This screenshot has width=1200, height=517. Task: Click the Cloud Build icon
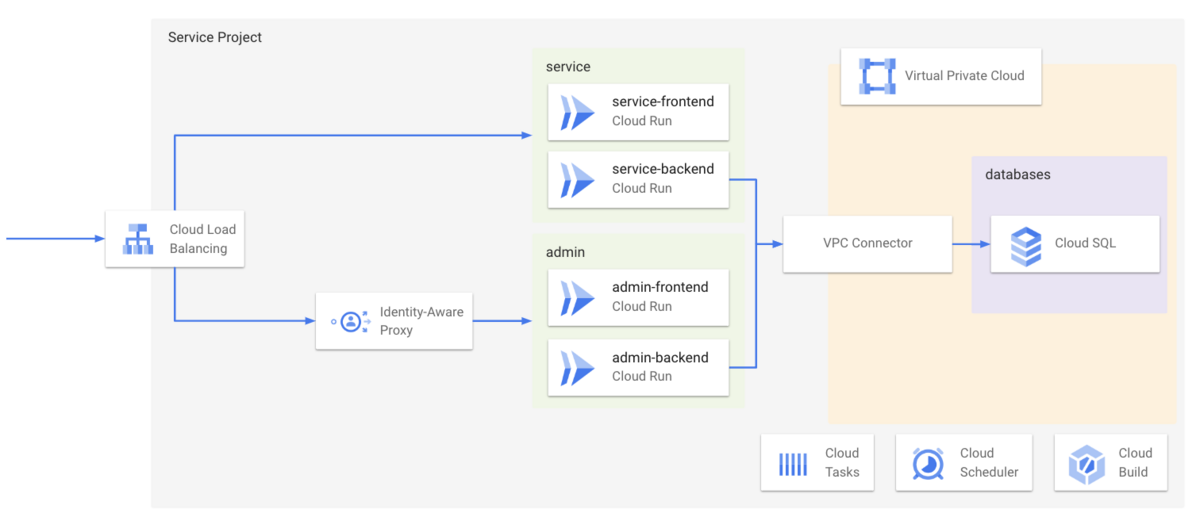1086,464
